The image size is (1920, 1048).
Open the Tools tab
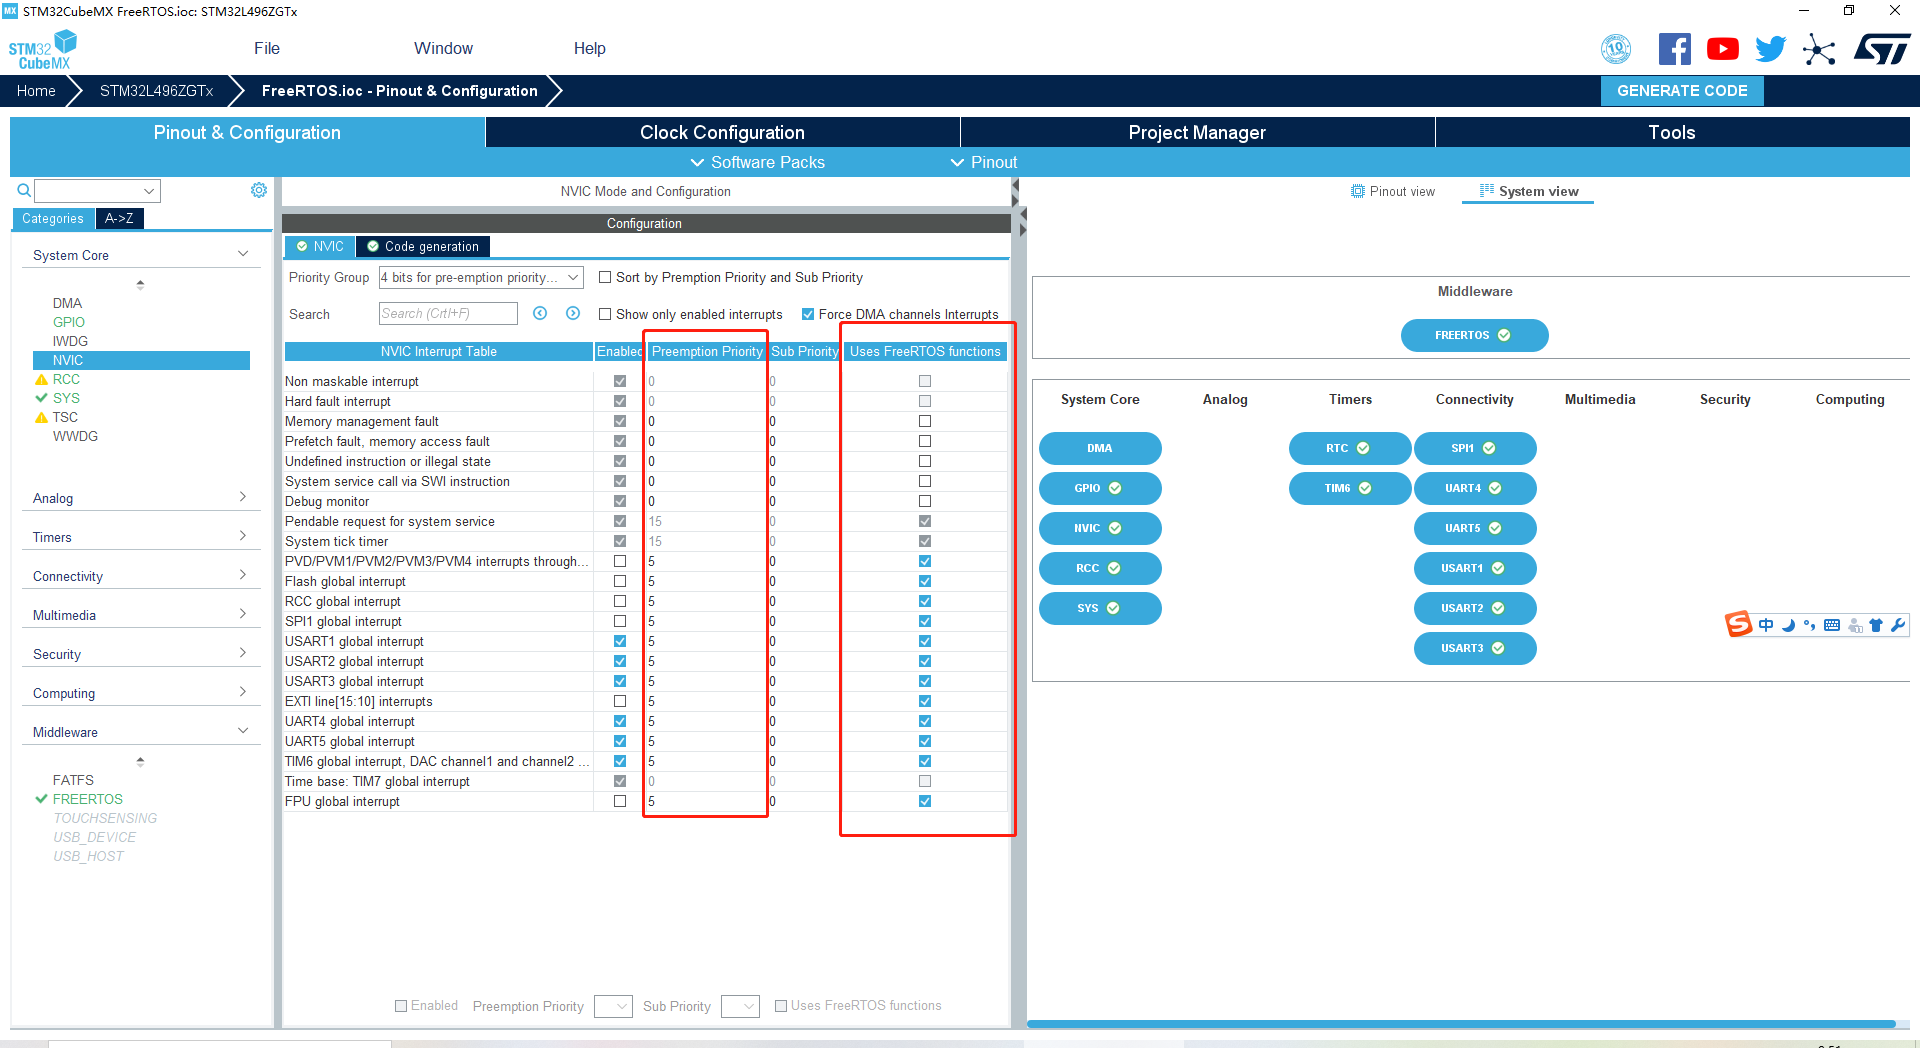coord(1672,132)
